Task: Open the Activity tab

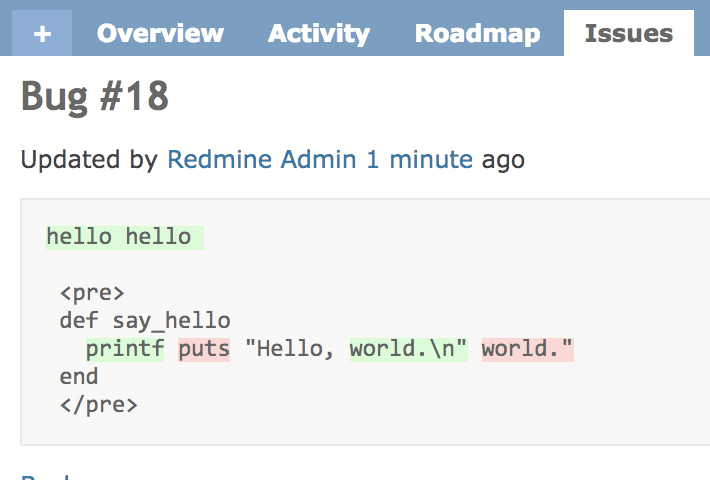Action: coord(319,33)
